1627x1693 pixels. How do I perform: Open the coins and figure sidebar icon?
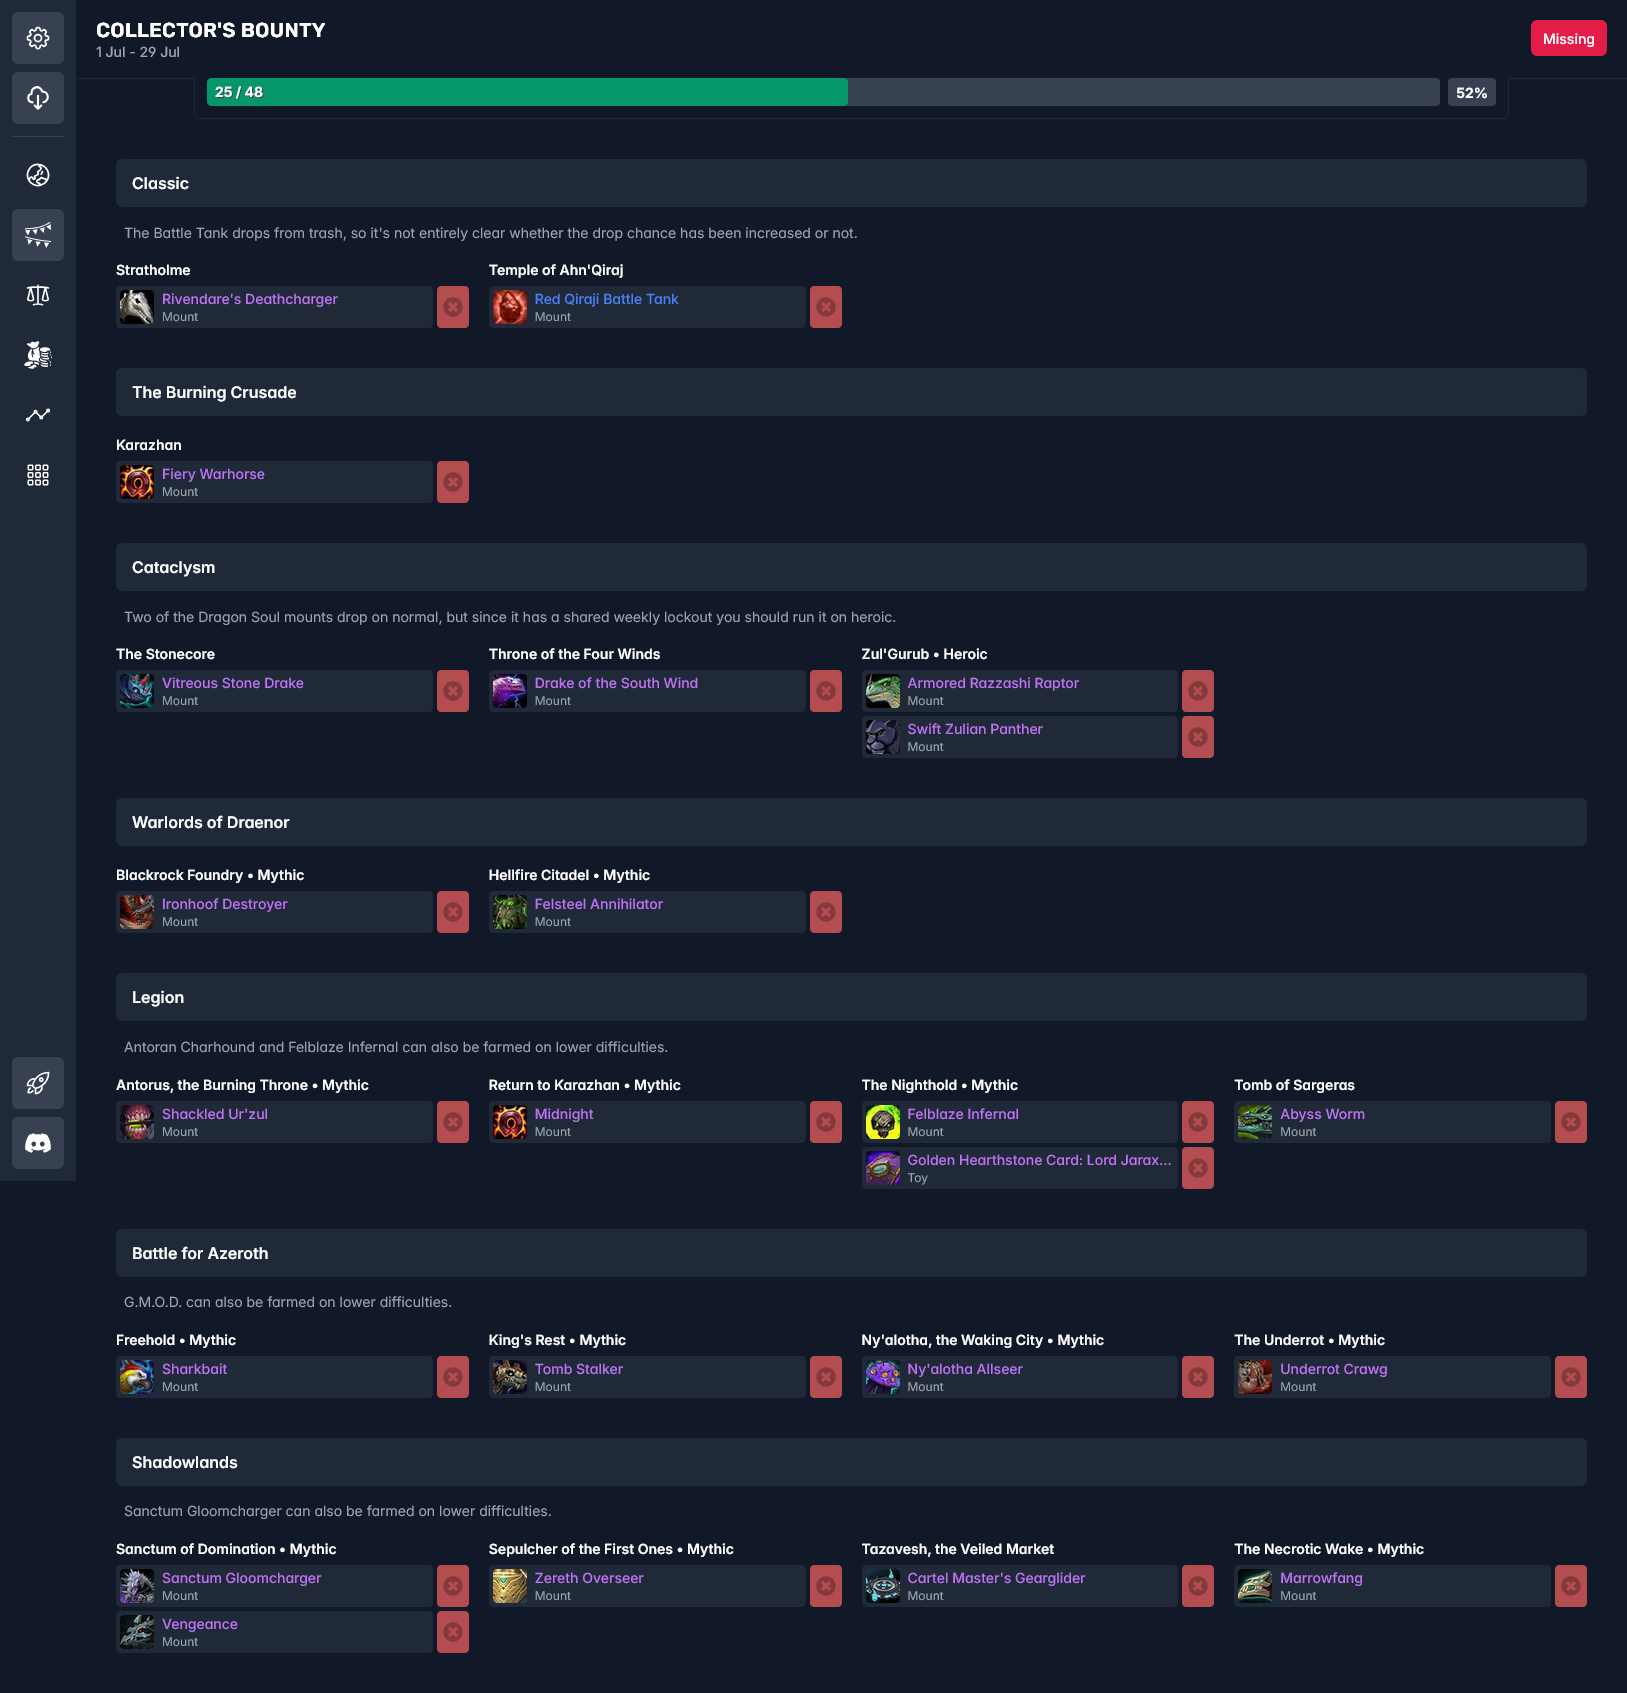click(x=38, y=355)
